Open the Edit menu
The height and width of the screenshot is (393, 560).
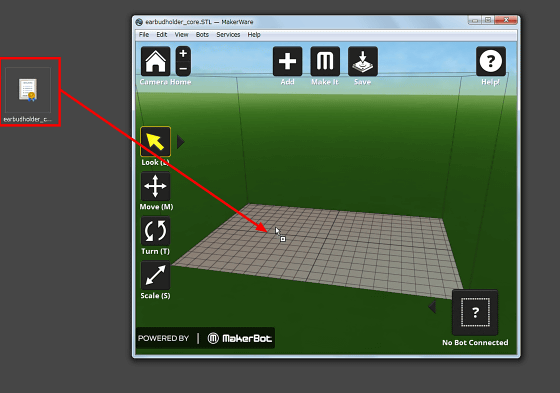pos(162,35)
